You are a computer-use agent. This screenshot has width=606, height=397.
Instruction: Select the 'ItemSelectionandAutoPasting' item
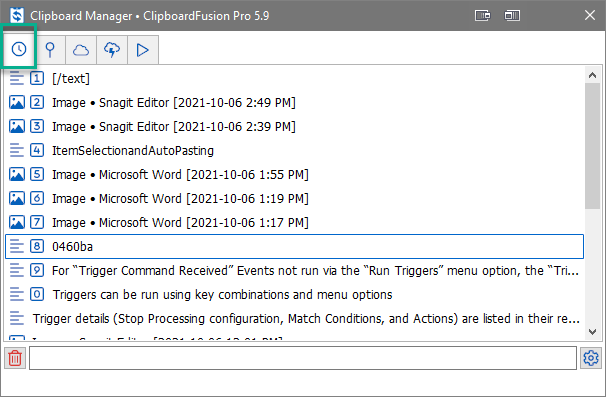pos(294,150)
